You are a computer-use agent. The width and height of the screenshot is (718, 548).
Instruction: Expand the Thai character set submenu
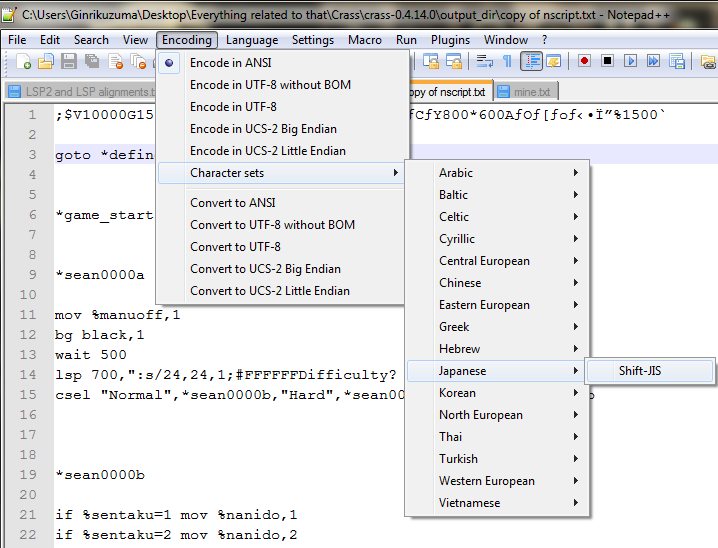tap(497, 437)
